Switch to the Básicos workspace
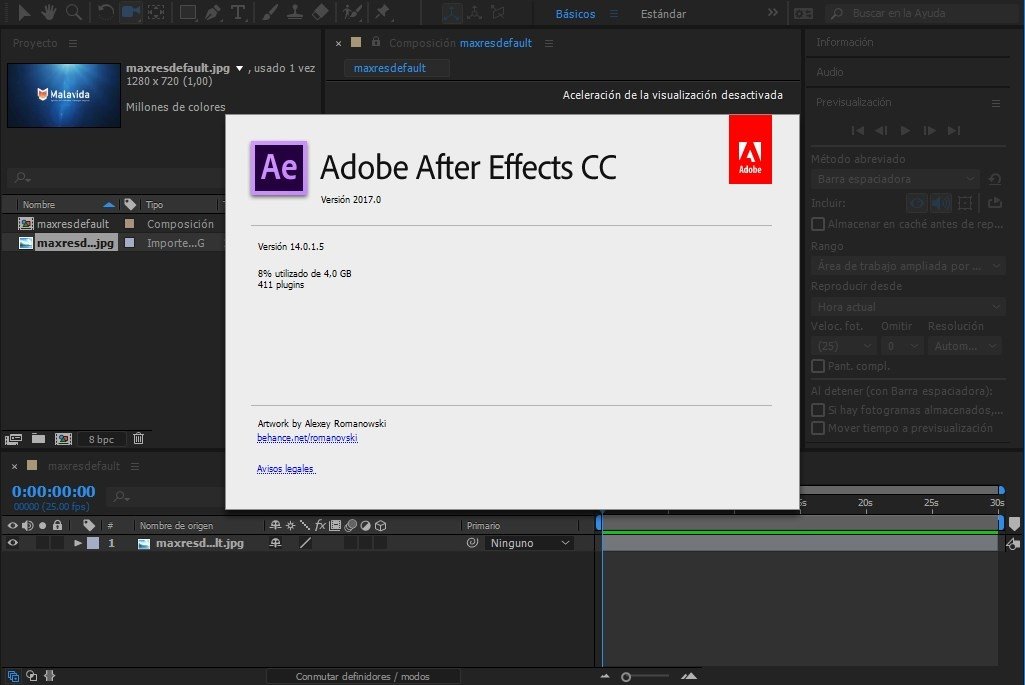1025x685 pixels. pyautogui.click(x=575, y=14)
